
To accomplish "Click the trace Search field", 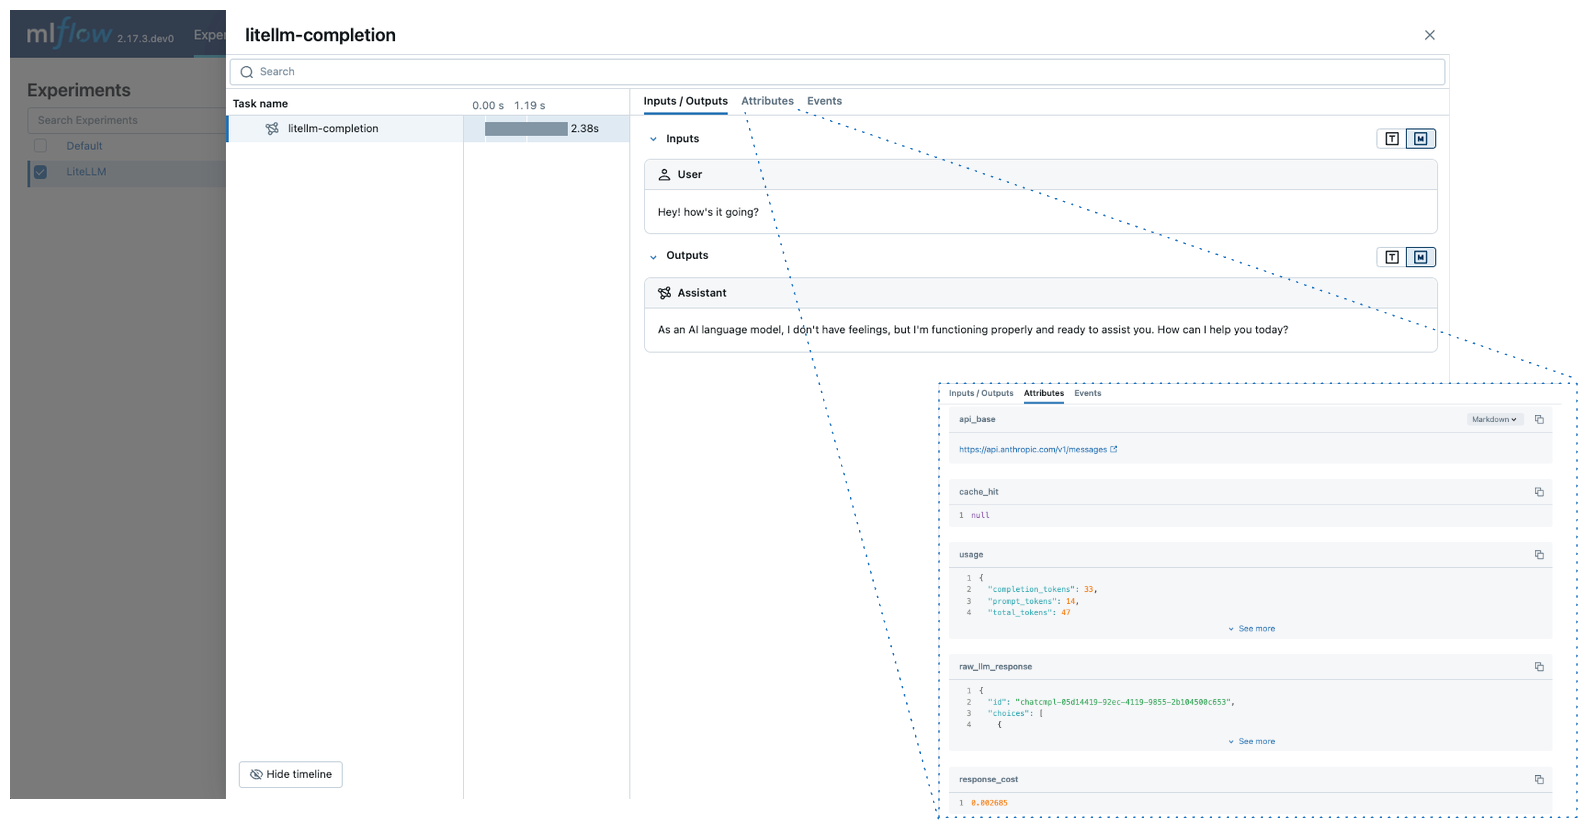I will point(837,72).
